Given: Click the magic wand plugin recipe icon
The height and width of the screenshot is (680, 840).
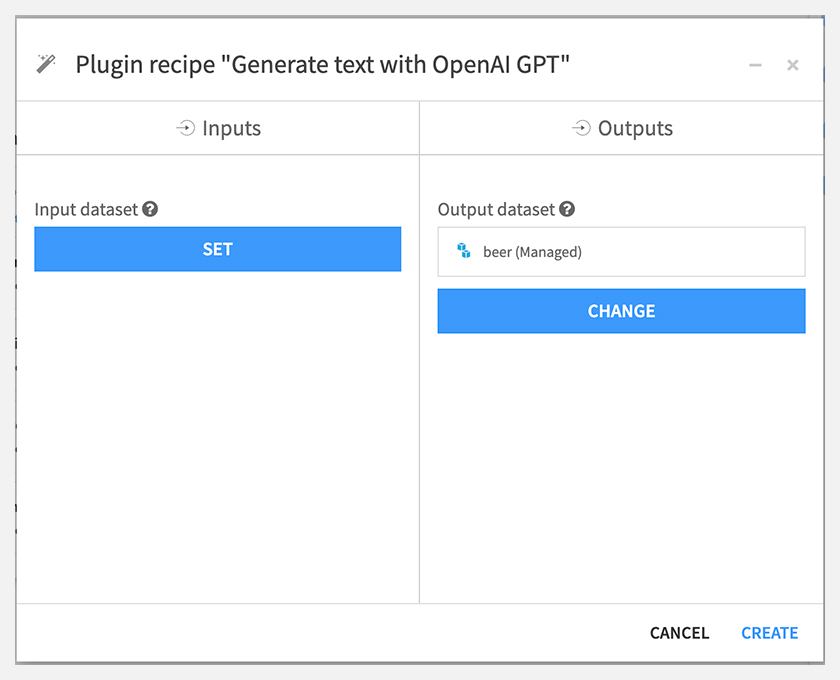Looking at the screenshot, I should pyautogui.click(x=46, y=64).
